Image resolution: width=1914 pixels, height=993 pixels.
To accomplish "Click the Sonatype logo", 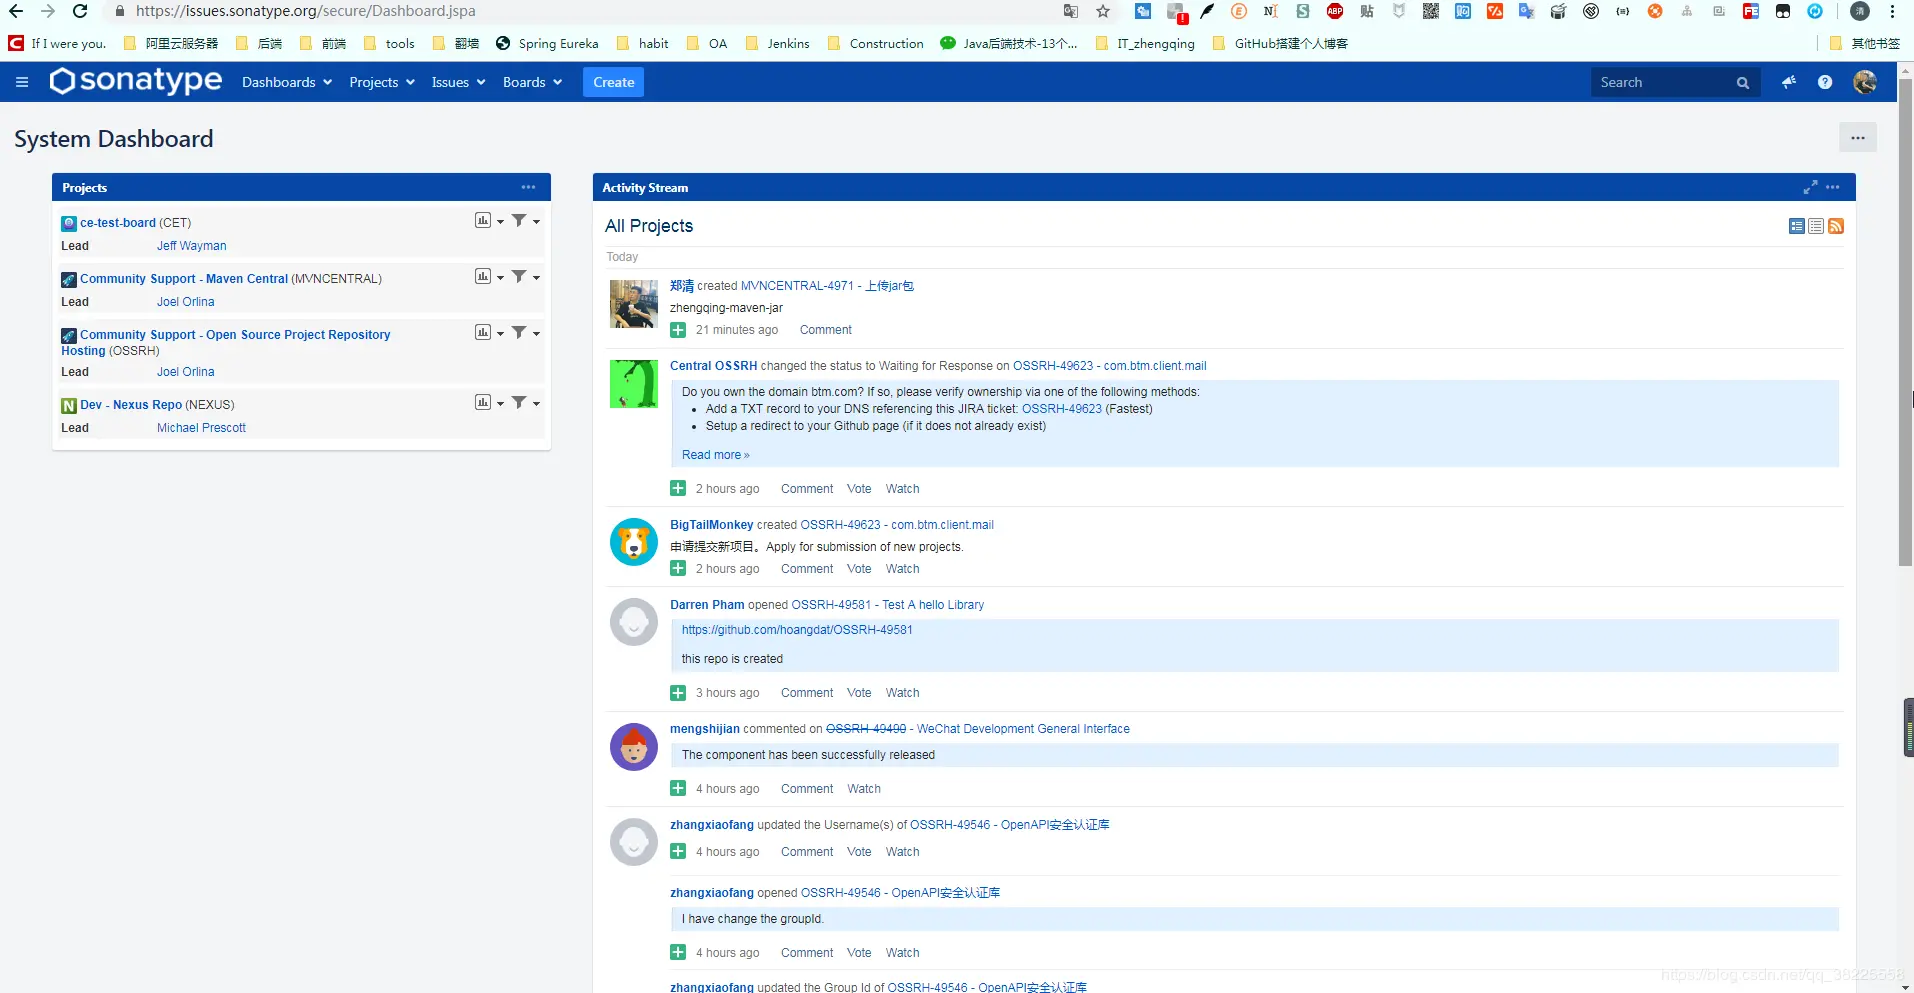I will 136,81.
